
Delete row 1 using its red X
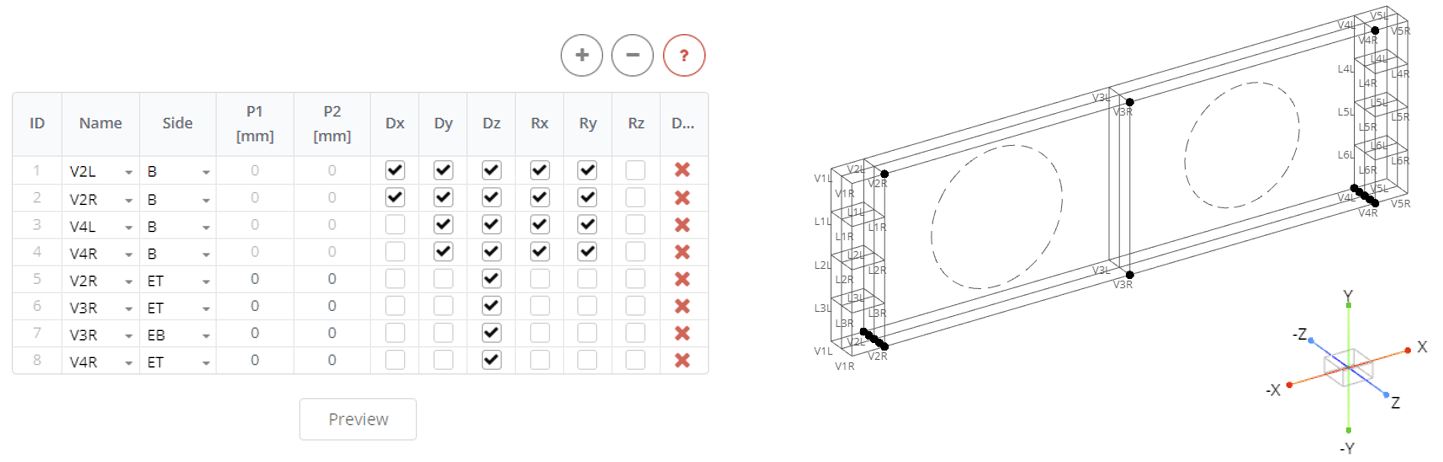pyautogui.click(x=683, y=170)
